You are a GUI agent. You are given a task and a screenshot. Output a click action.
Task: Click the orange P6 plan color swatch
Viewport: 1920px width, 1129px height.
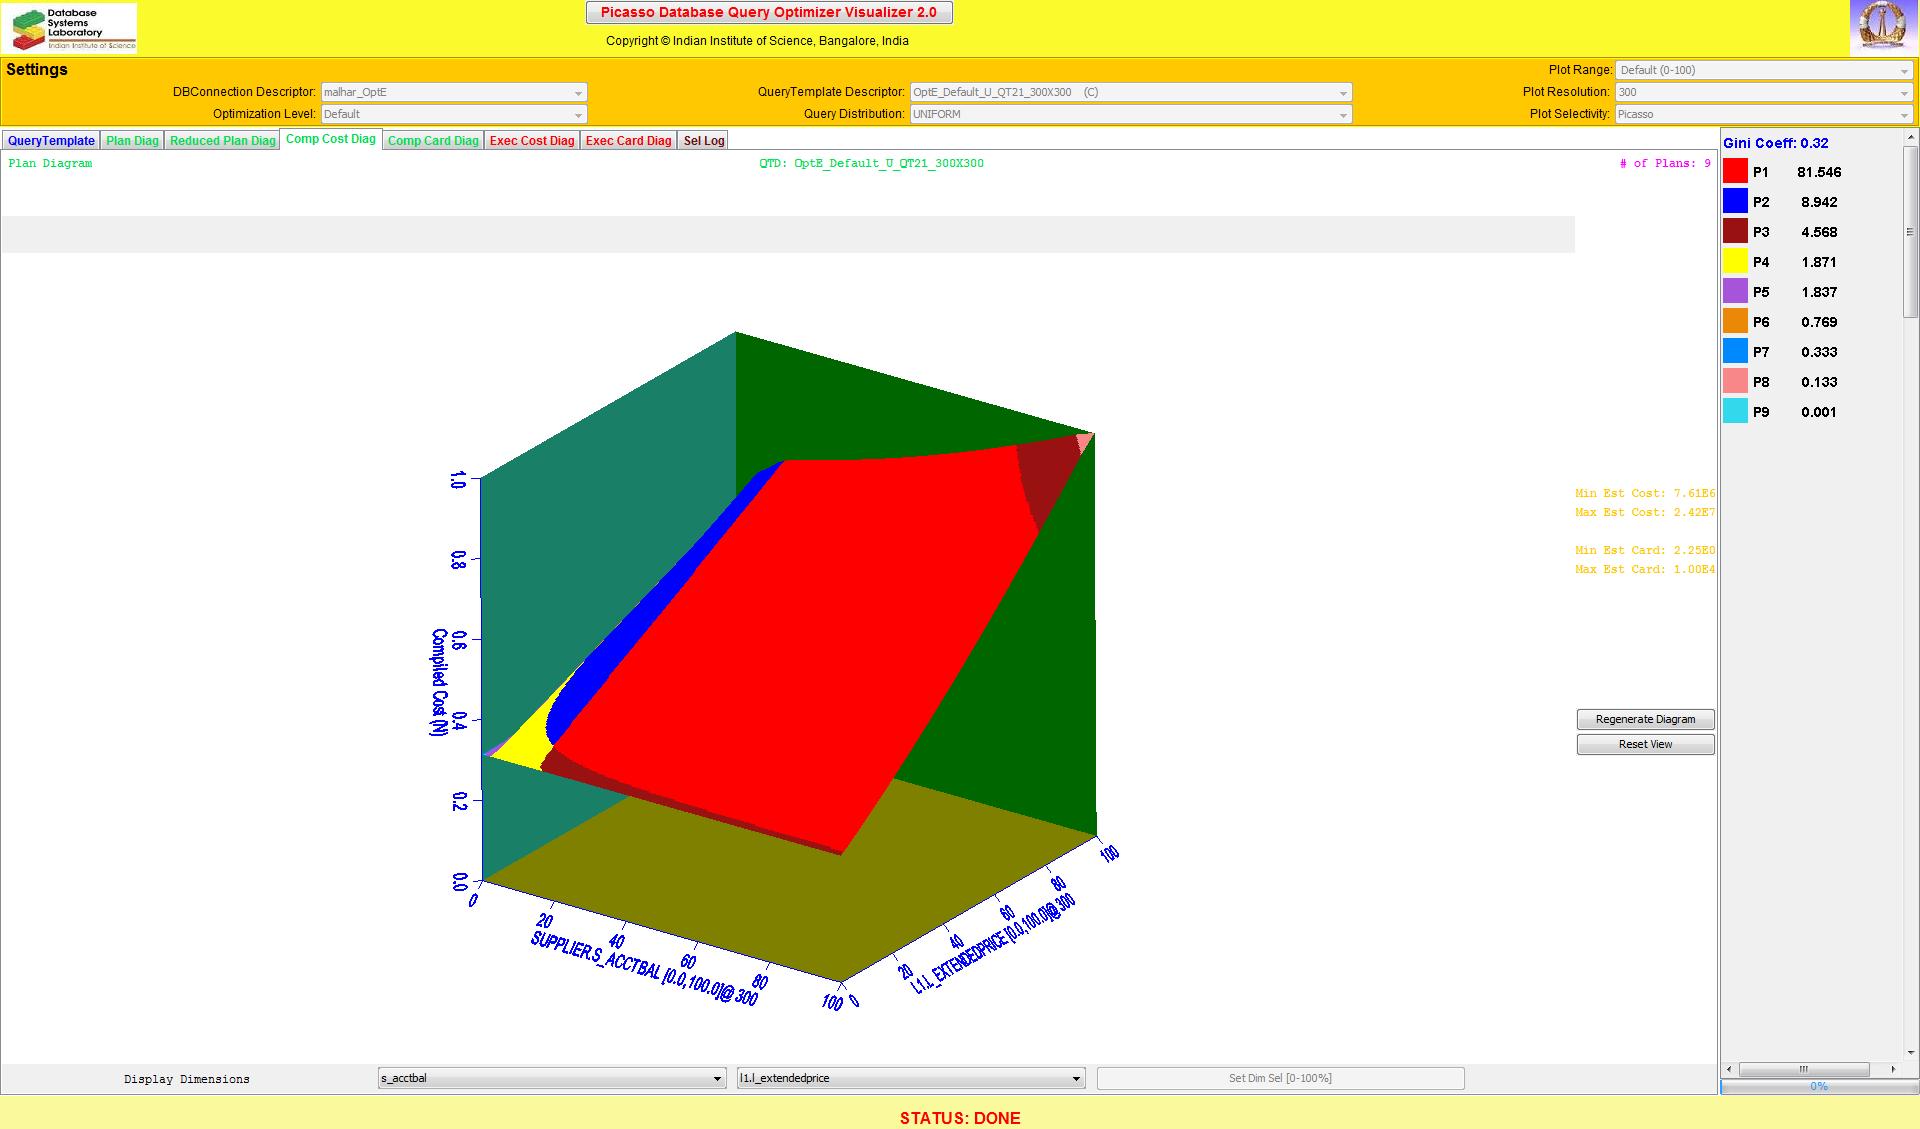(x=1735, y=321)
